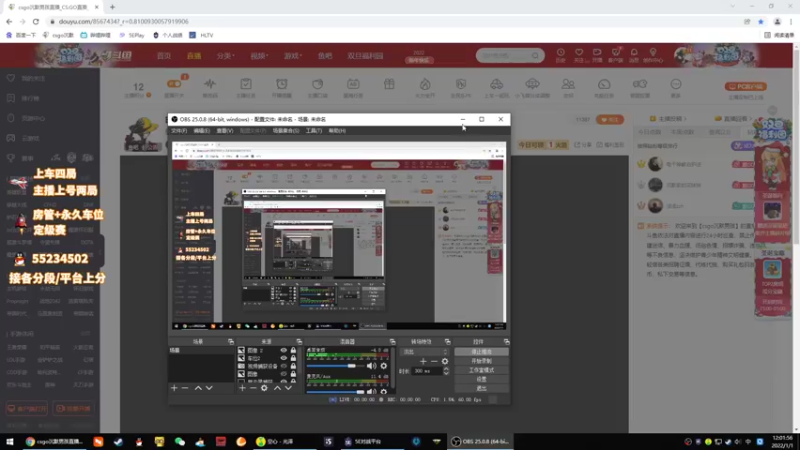Open 桌面音频 audio settings gear
The width and height of the screenshot is (800, 450).
384,366
